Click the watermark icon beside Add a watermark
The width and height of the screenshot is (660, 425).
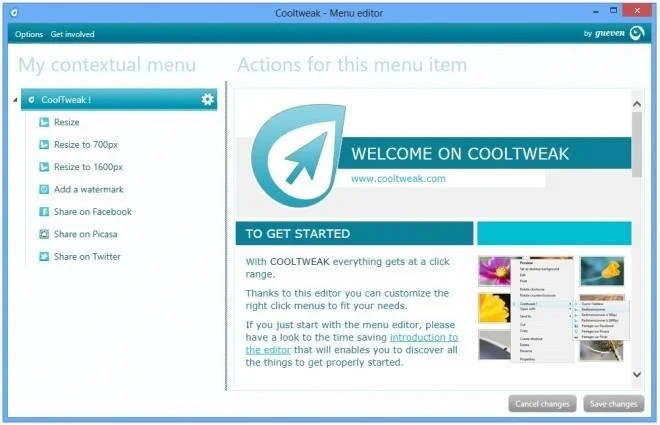coord(44,189)
